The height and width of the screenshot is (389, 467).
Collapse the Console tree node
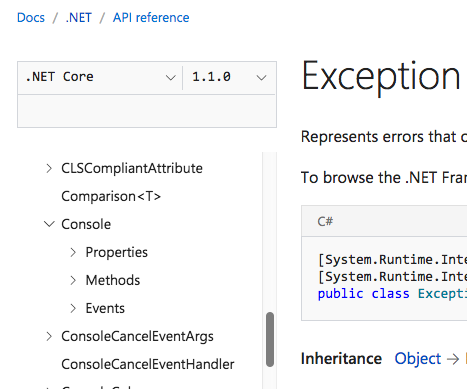point(49,224)
